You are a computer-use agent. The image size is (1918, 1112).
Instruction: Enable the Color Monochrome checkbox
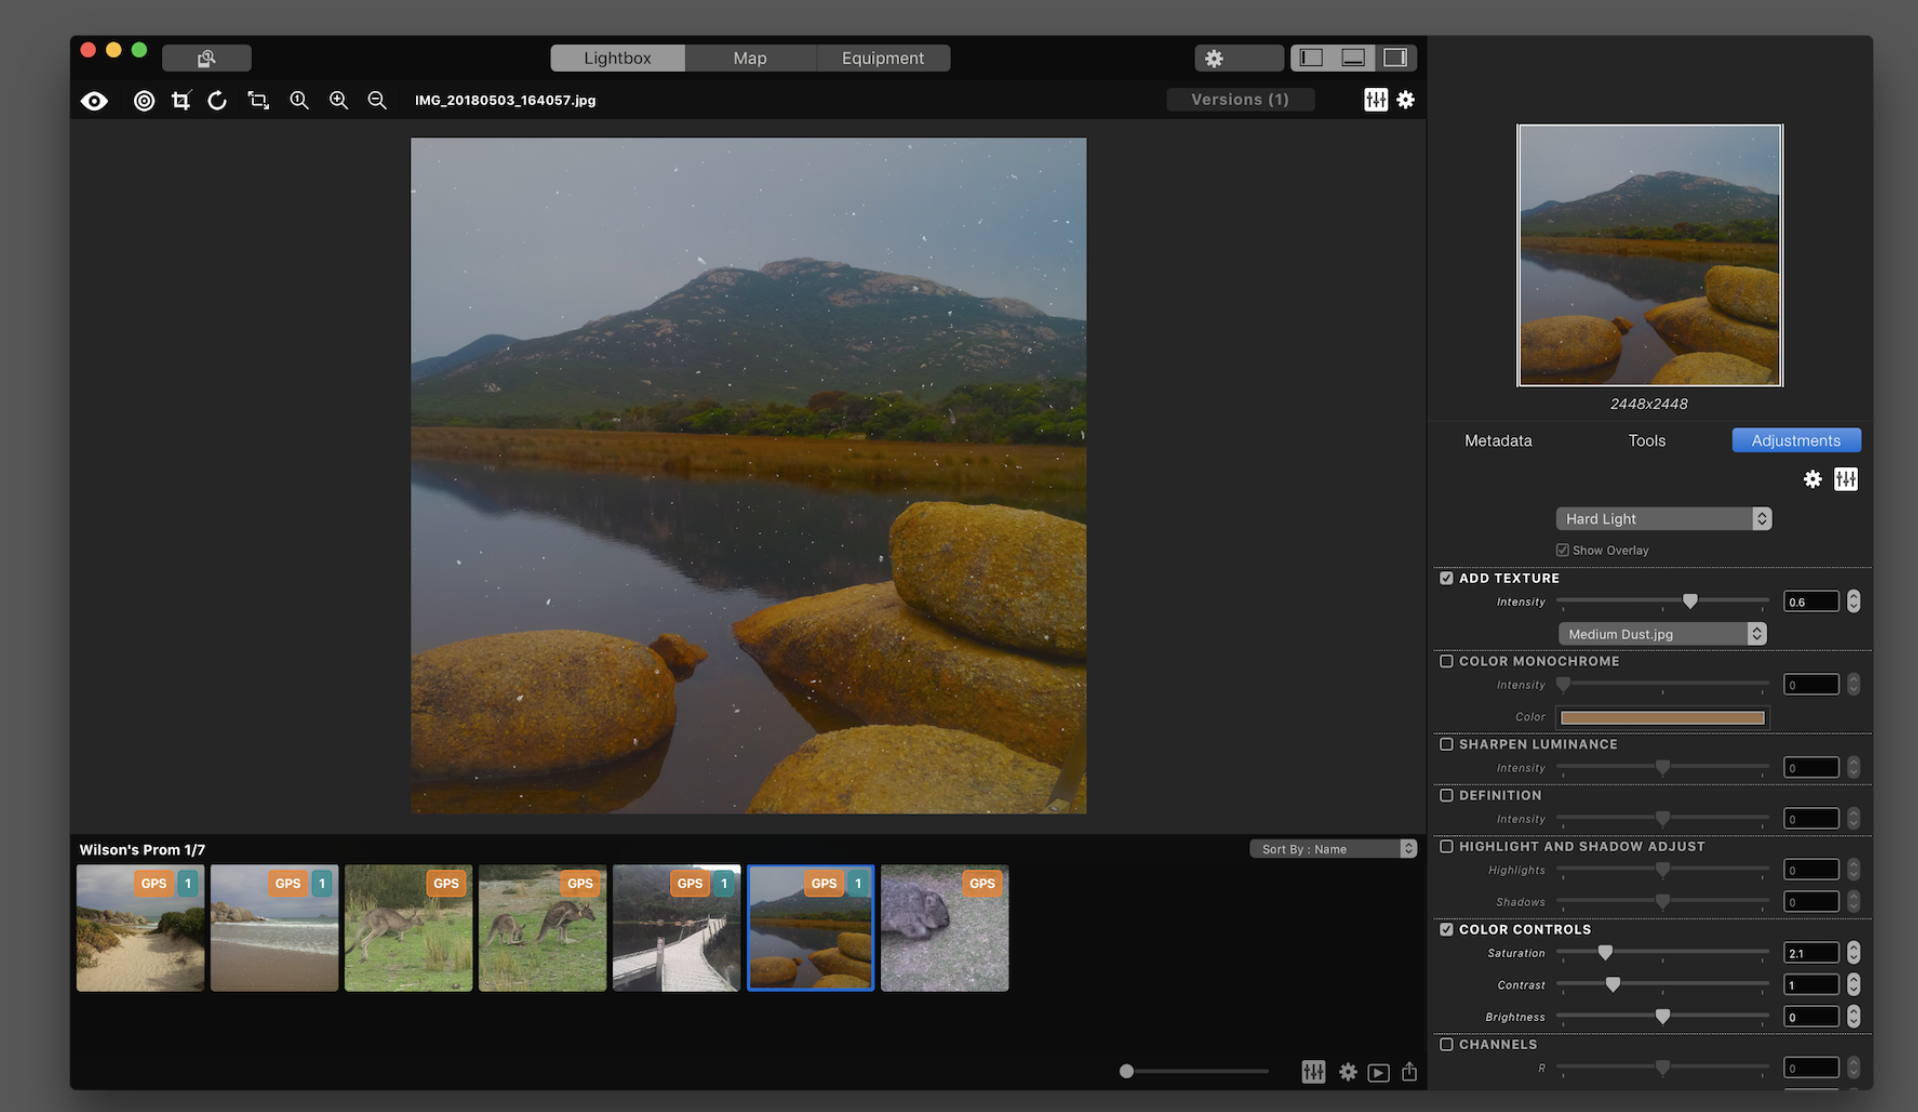[1446, 661]
